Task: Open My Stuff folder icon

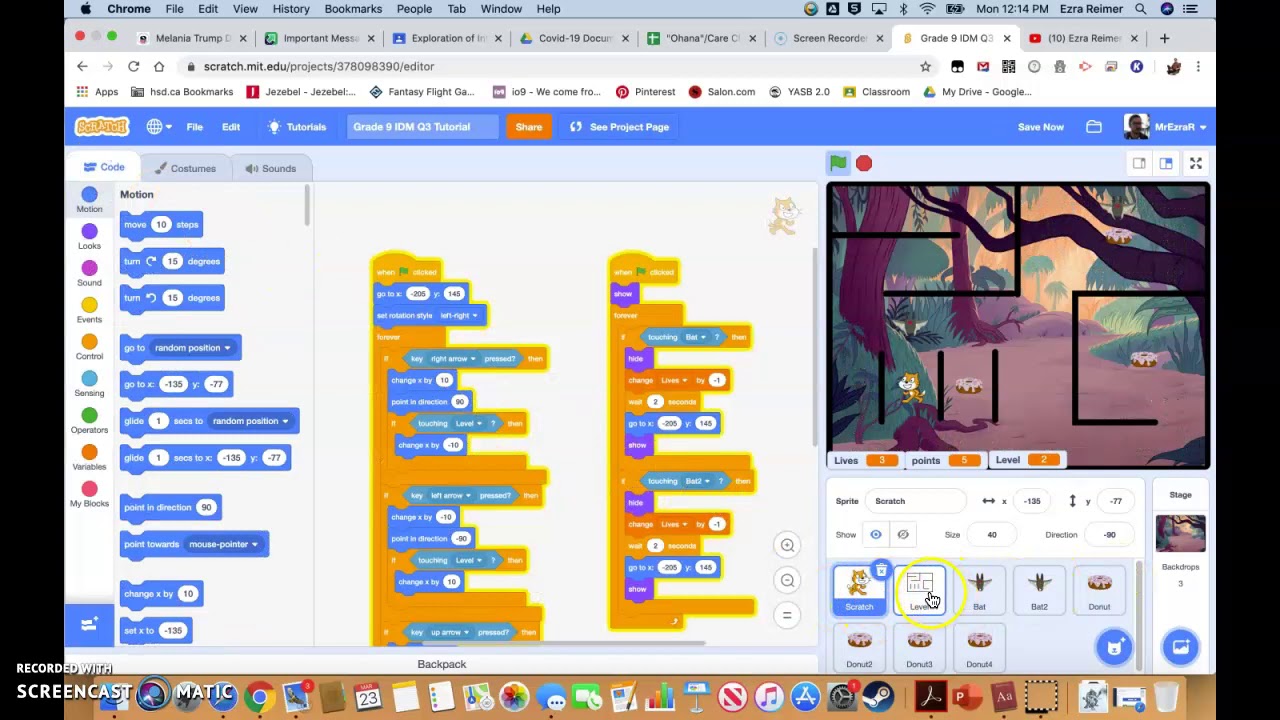Action: pos(1094,127)
